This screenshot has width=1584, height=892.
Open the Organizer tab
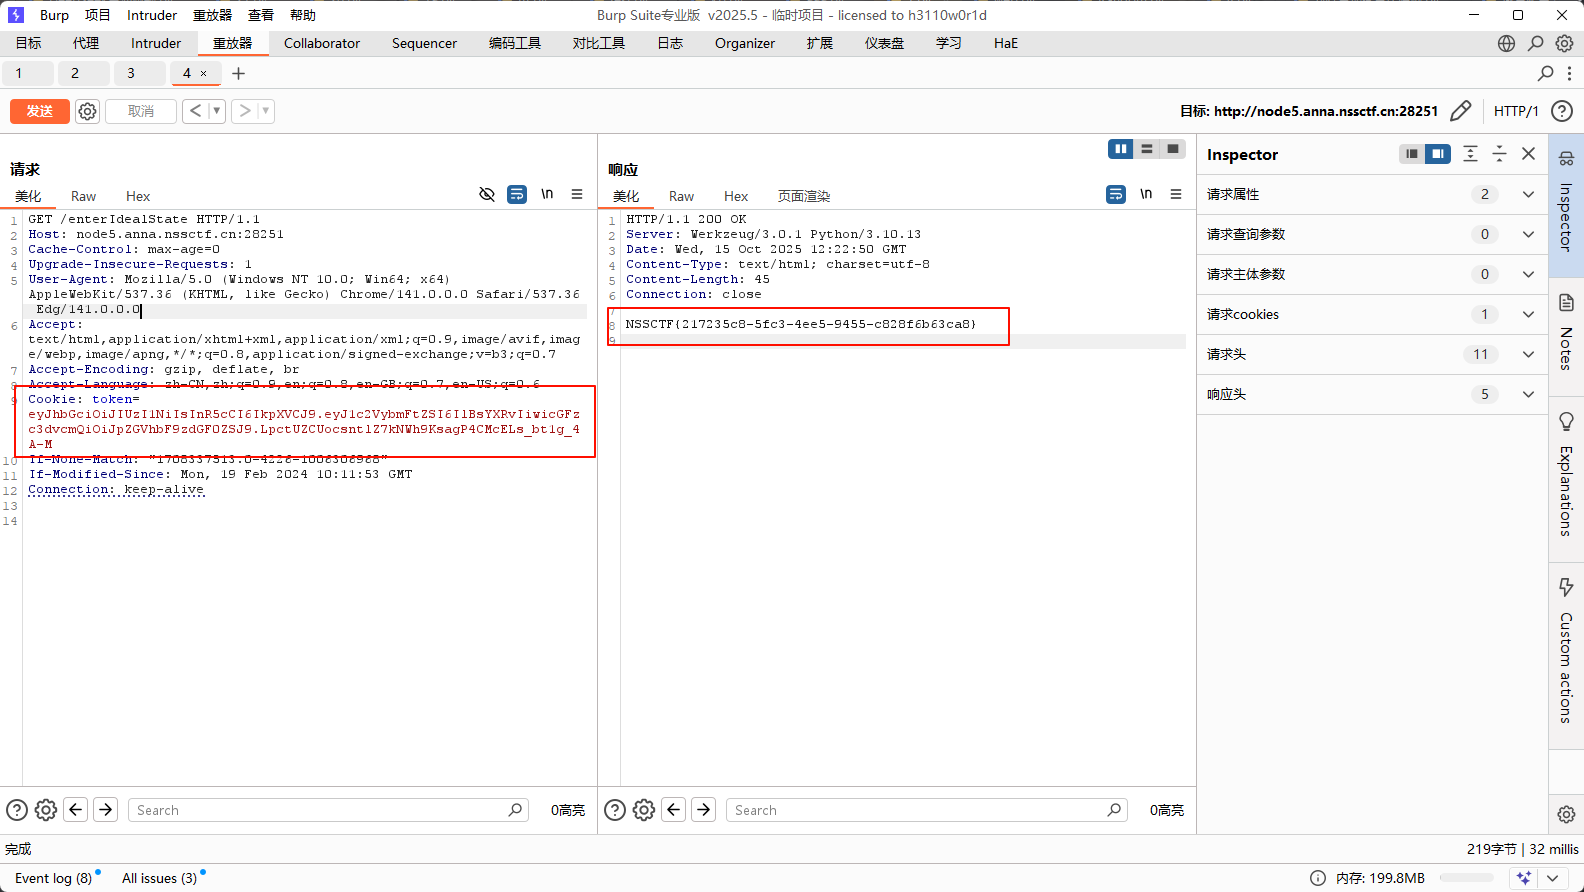(745, 43)
